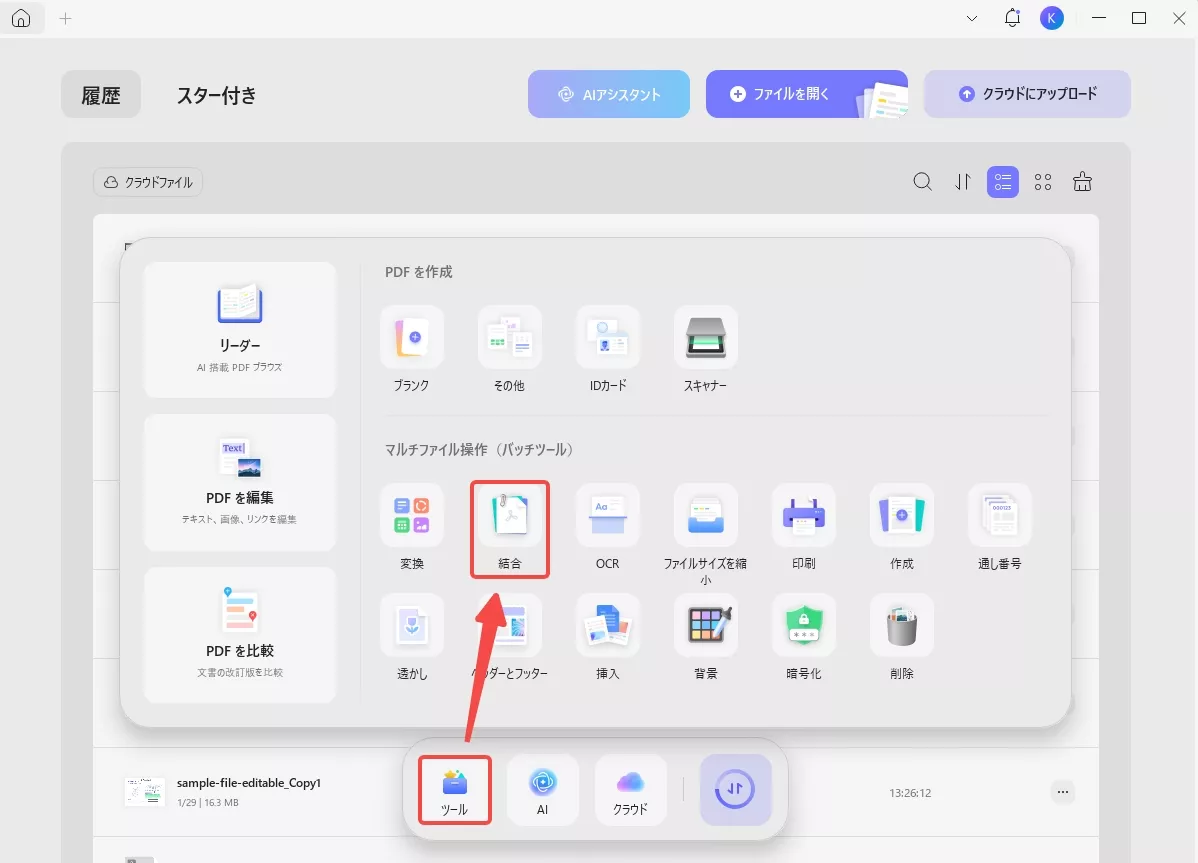1198x863 pixels.
Task: Click クラウドにアップロード button
Action: coord(1028,94)
